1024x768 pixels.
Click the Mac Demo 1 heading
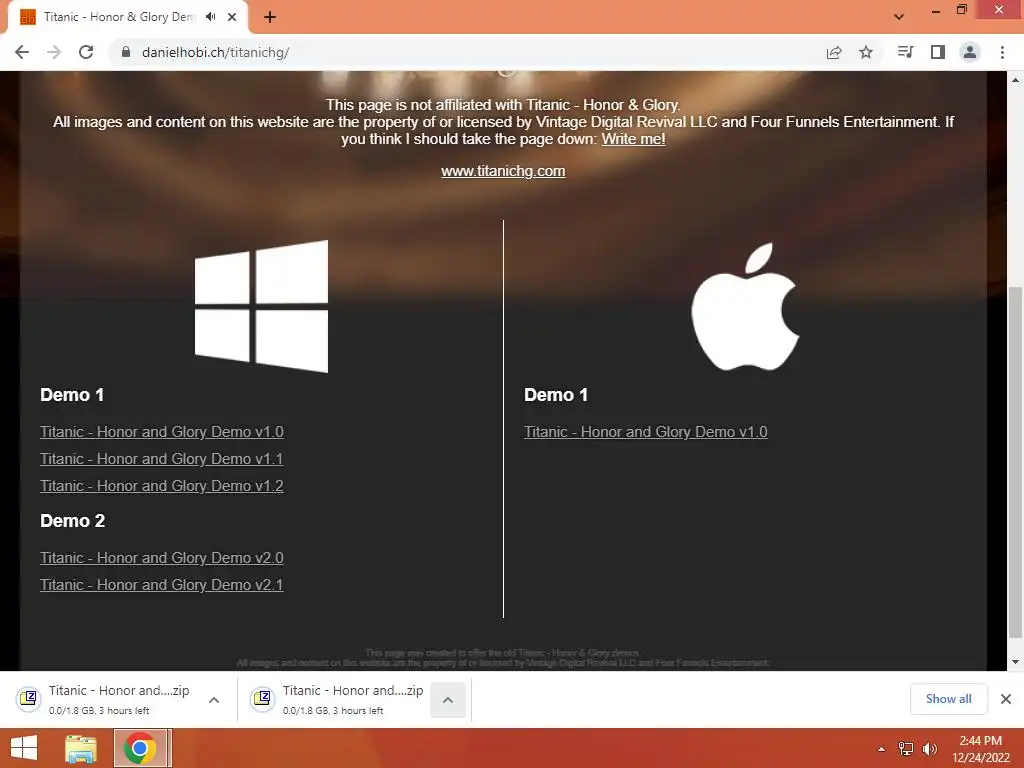pos(556,395)
